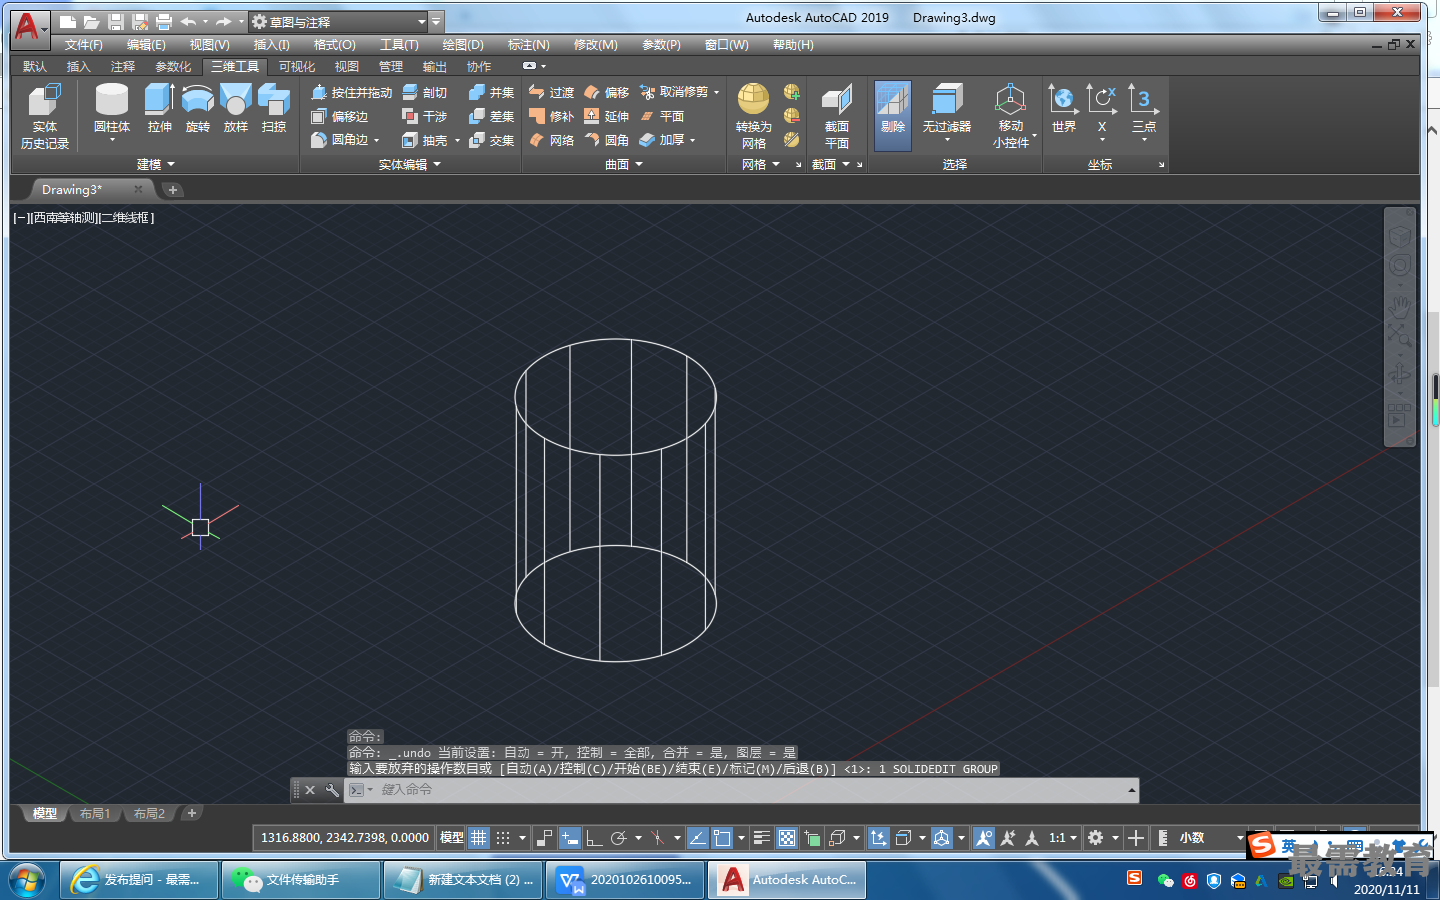This screenshot has width=1440, height=900.
Task: Select the 拉伸 extrude tool
Action: (159, 109)
